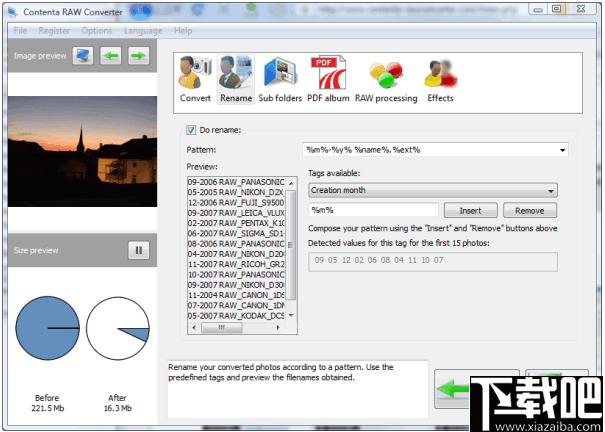Viewport: 605px width, 432px height.
Task: Click the Before 221.5 Mb label
Action: [x=47, y=403]
